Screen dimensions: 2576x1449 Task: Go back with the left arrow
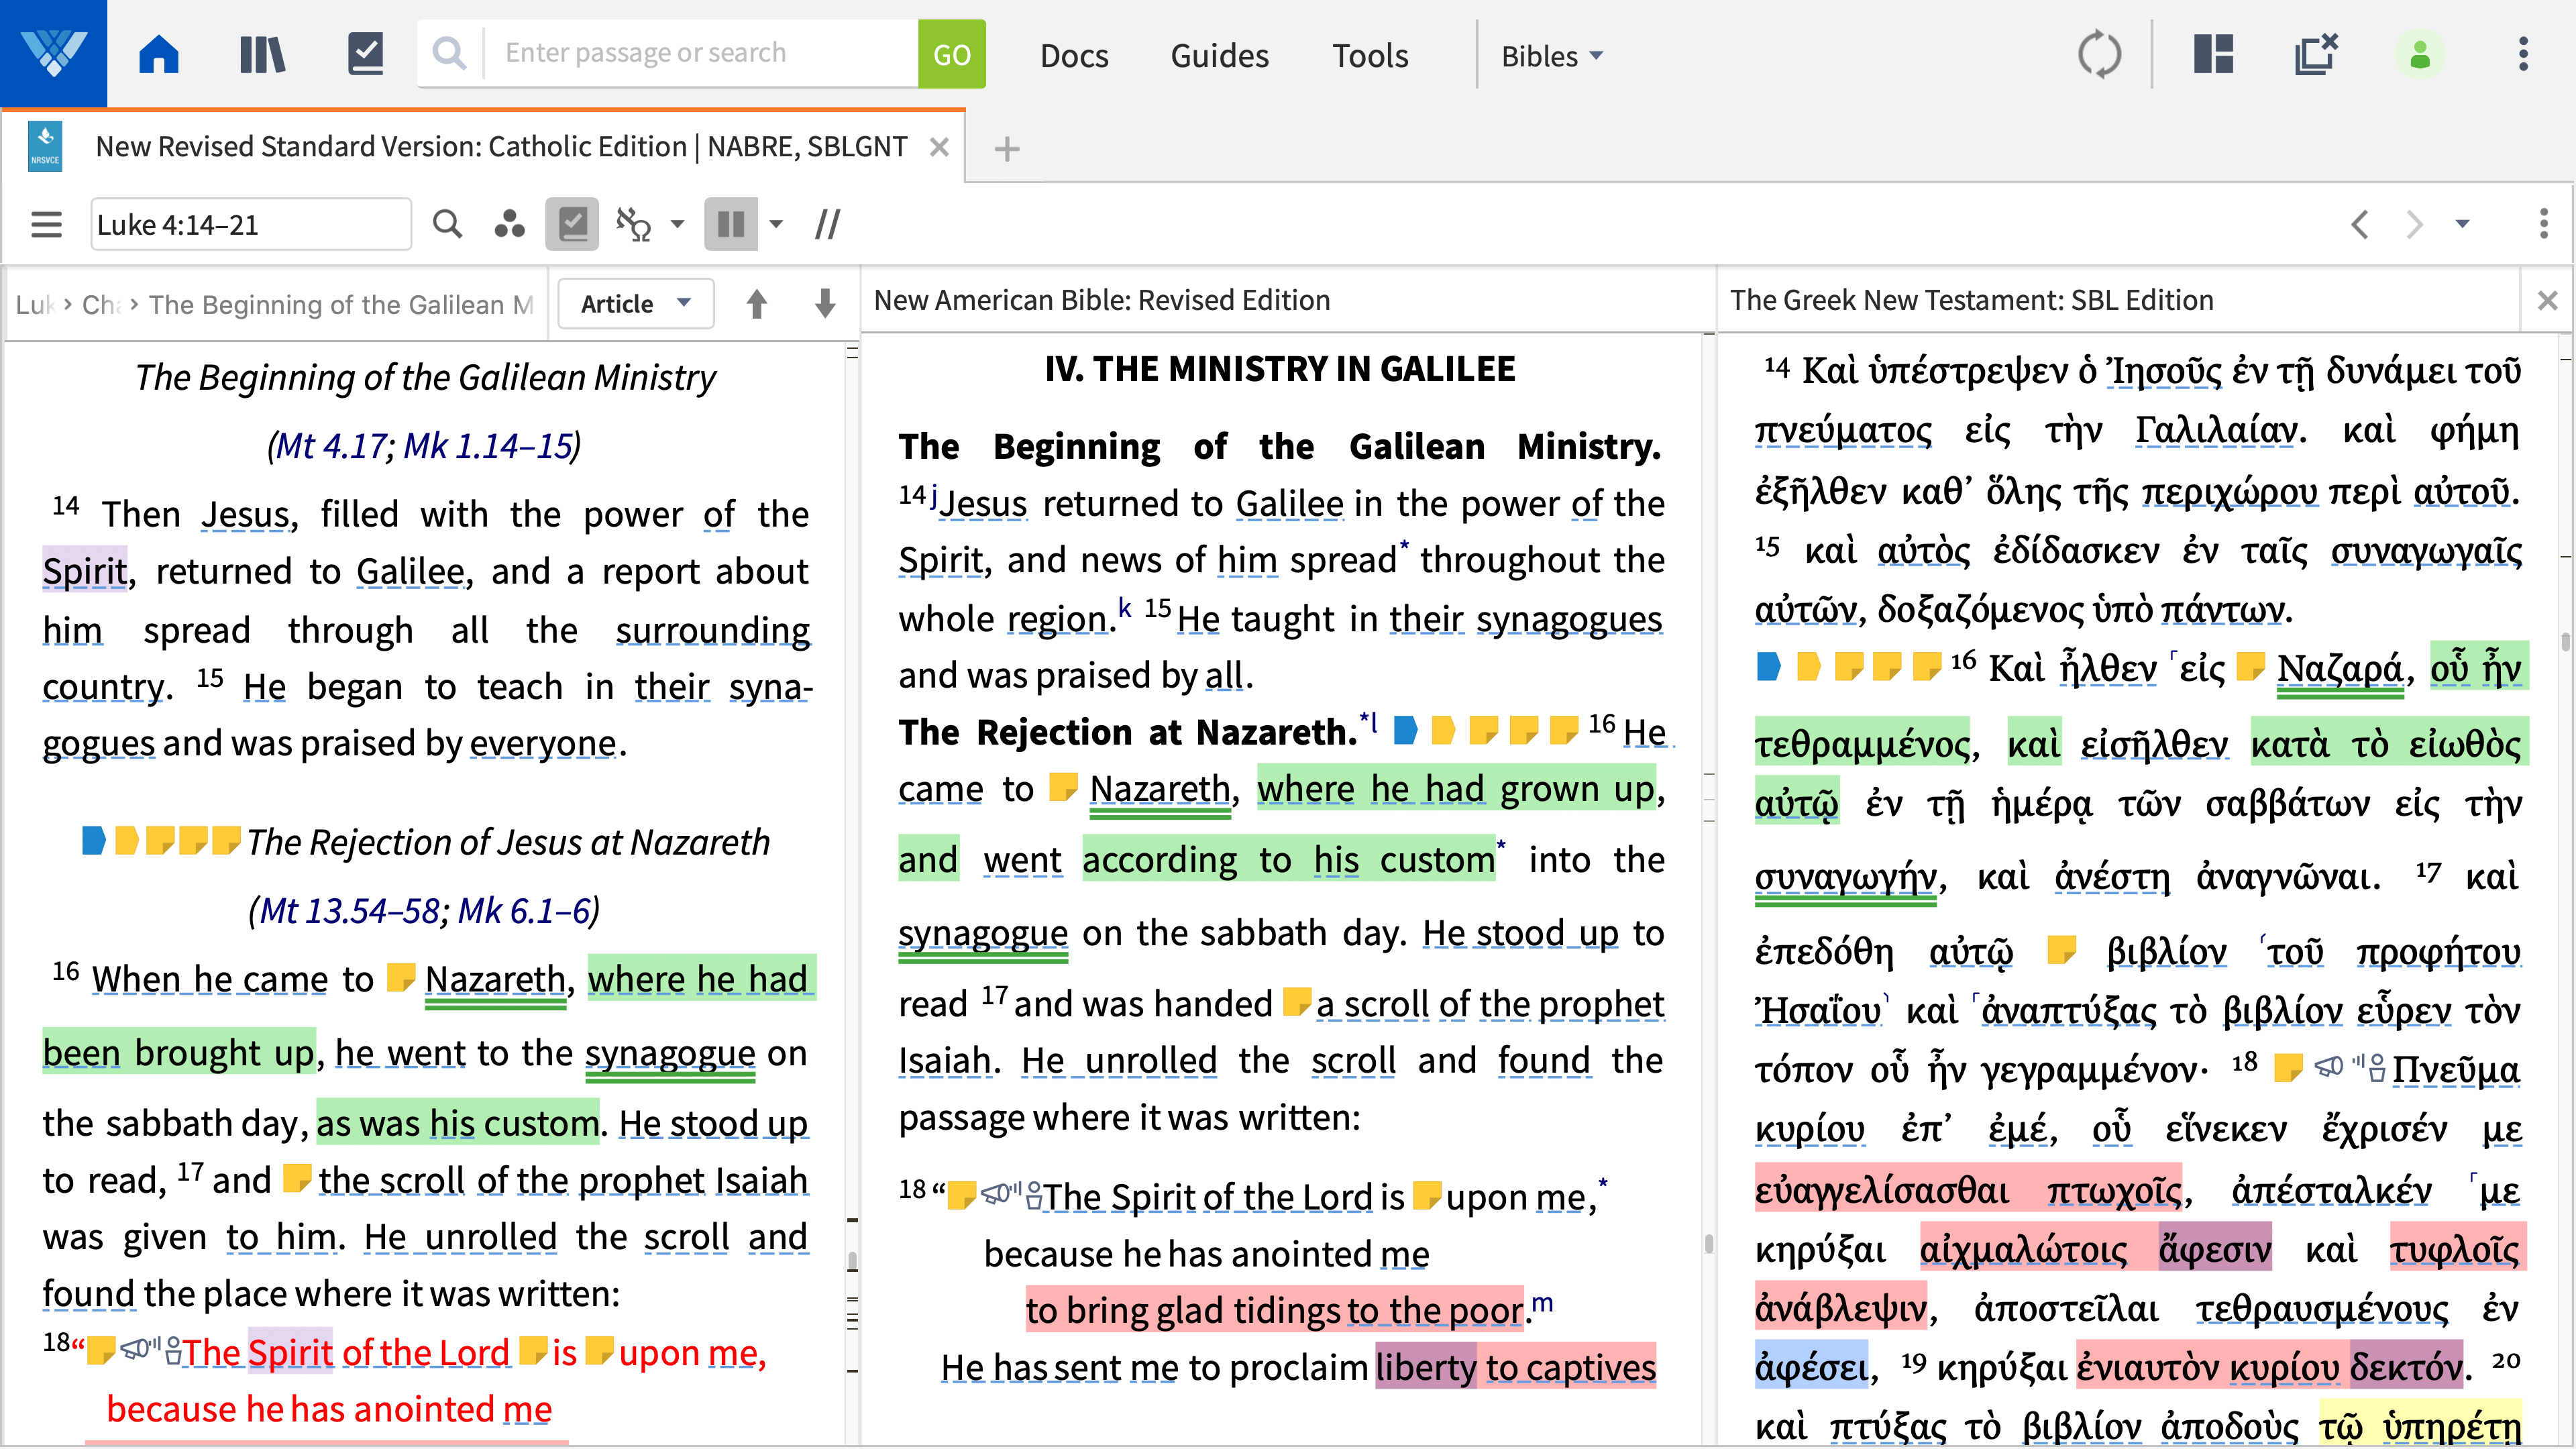point(2359,224)
